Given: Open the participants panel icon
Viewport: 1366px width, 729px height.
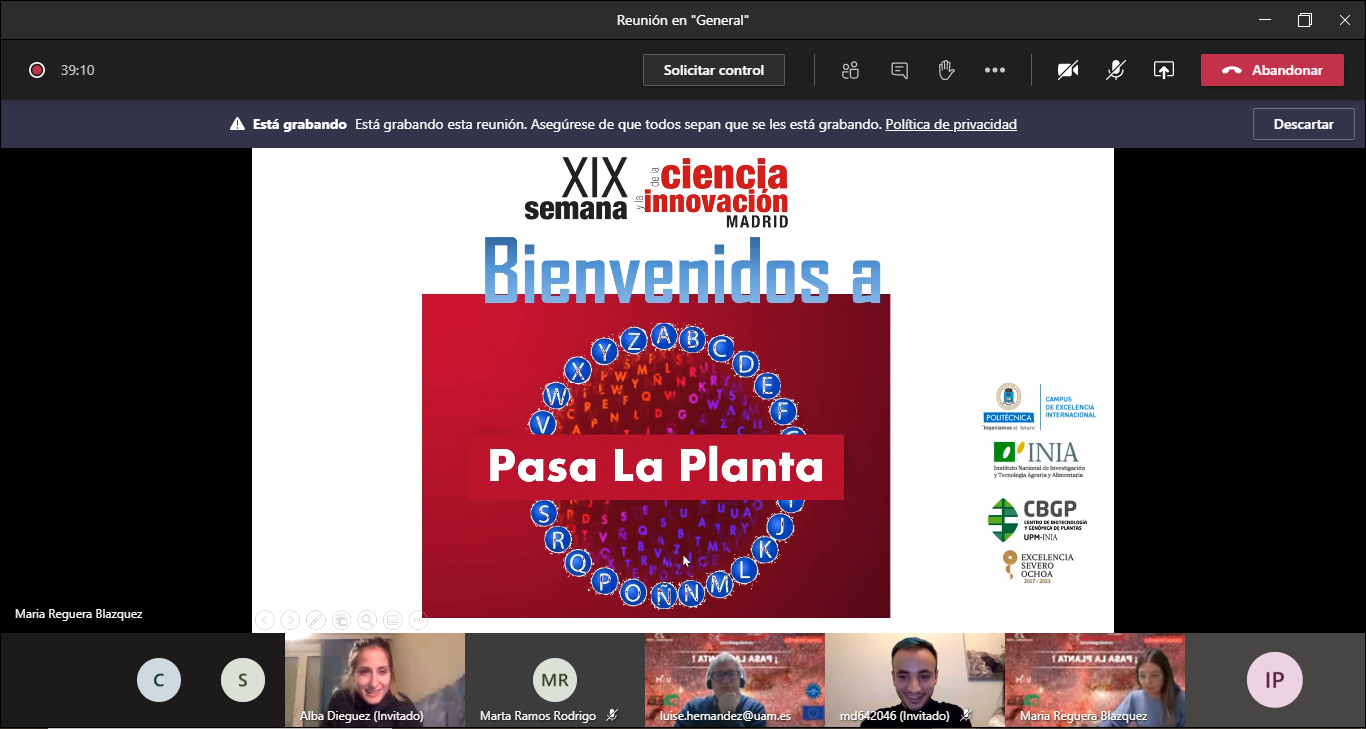Looking at the screenshot, I should [850, 70].
